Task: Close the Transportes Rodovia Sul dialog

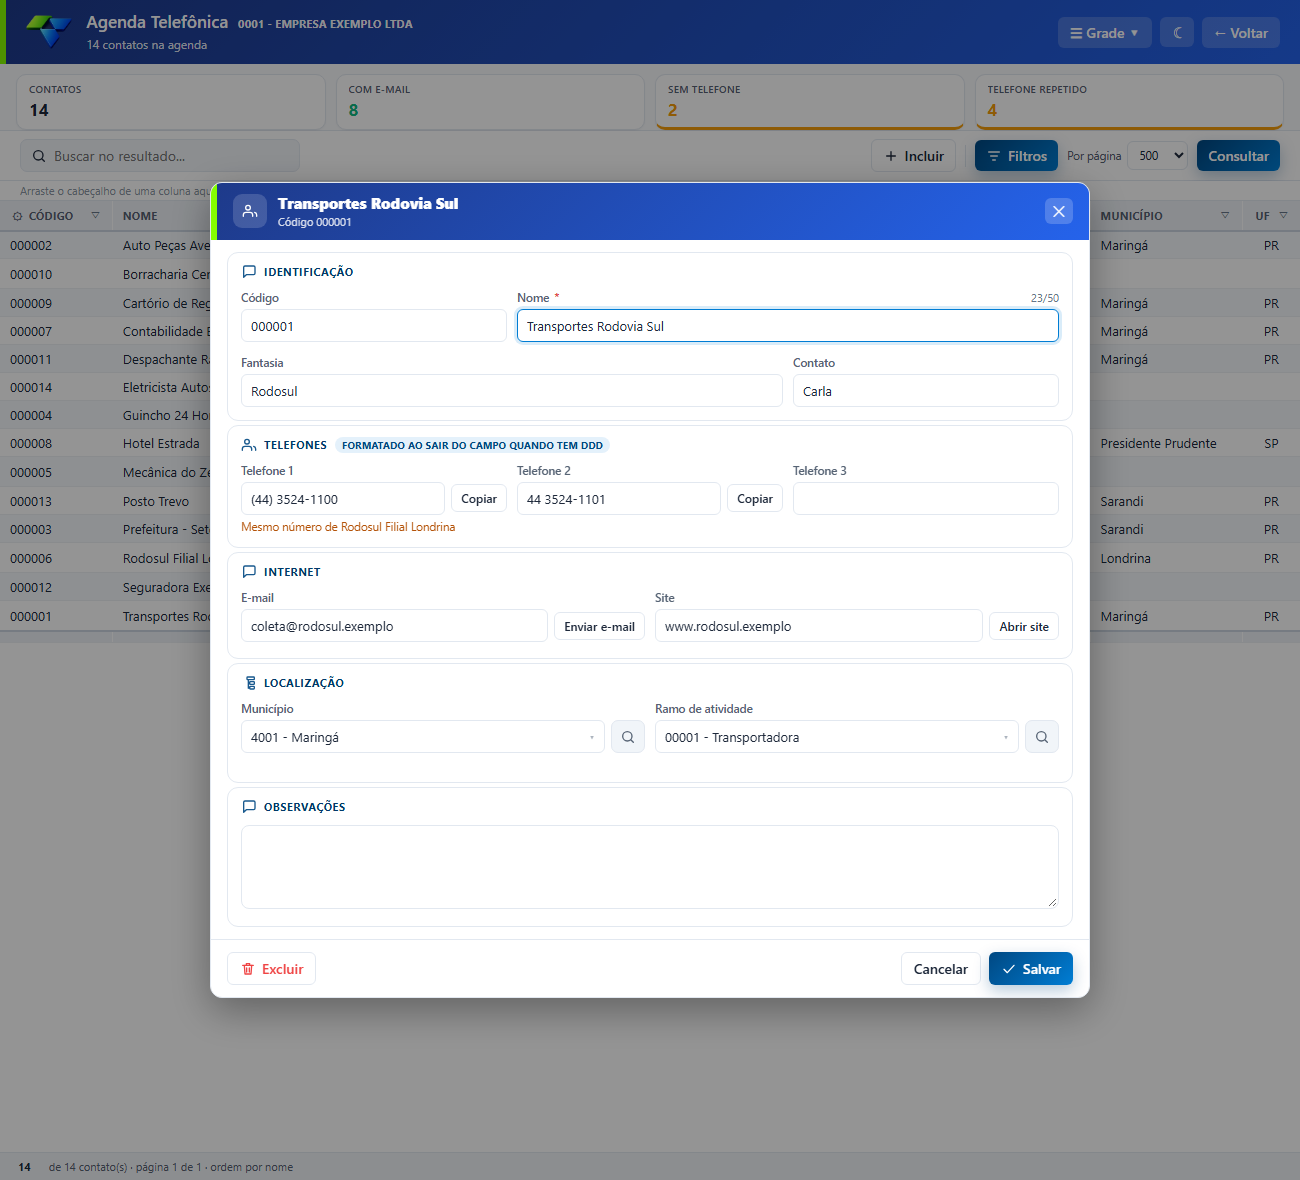Action: point(1059,211)
